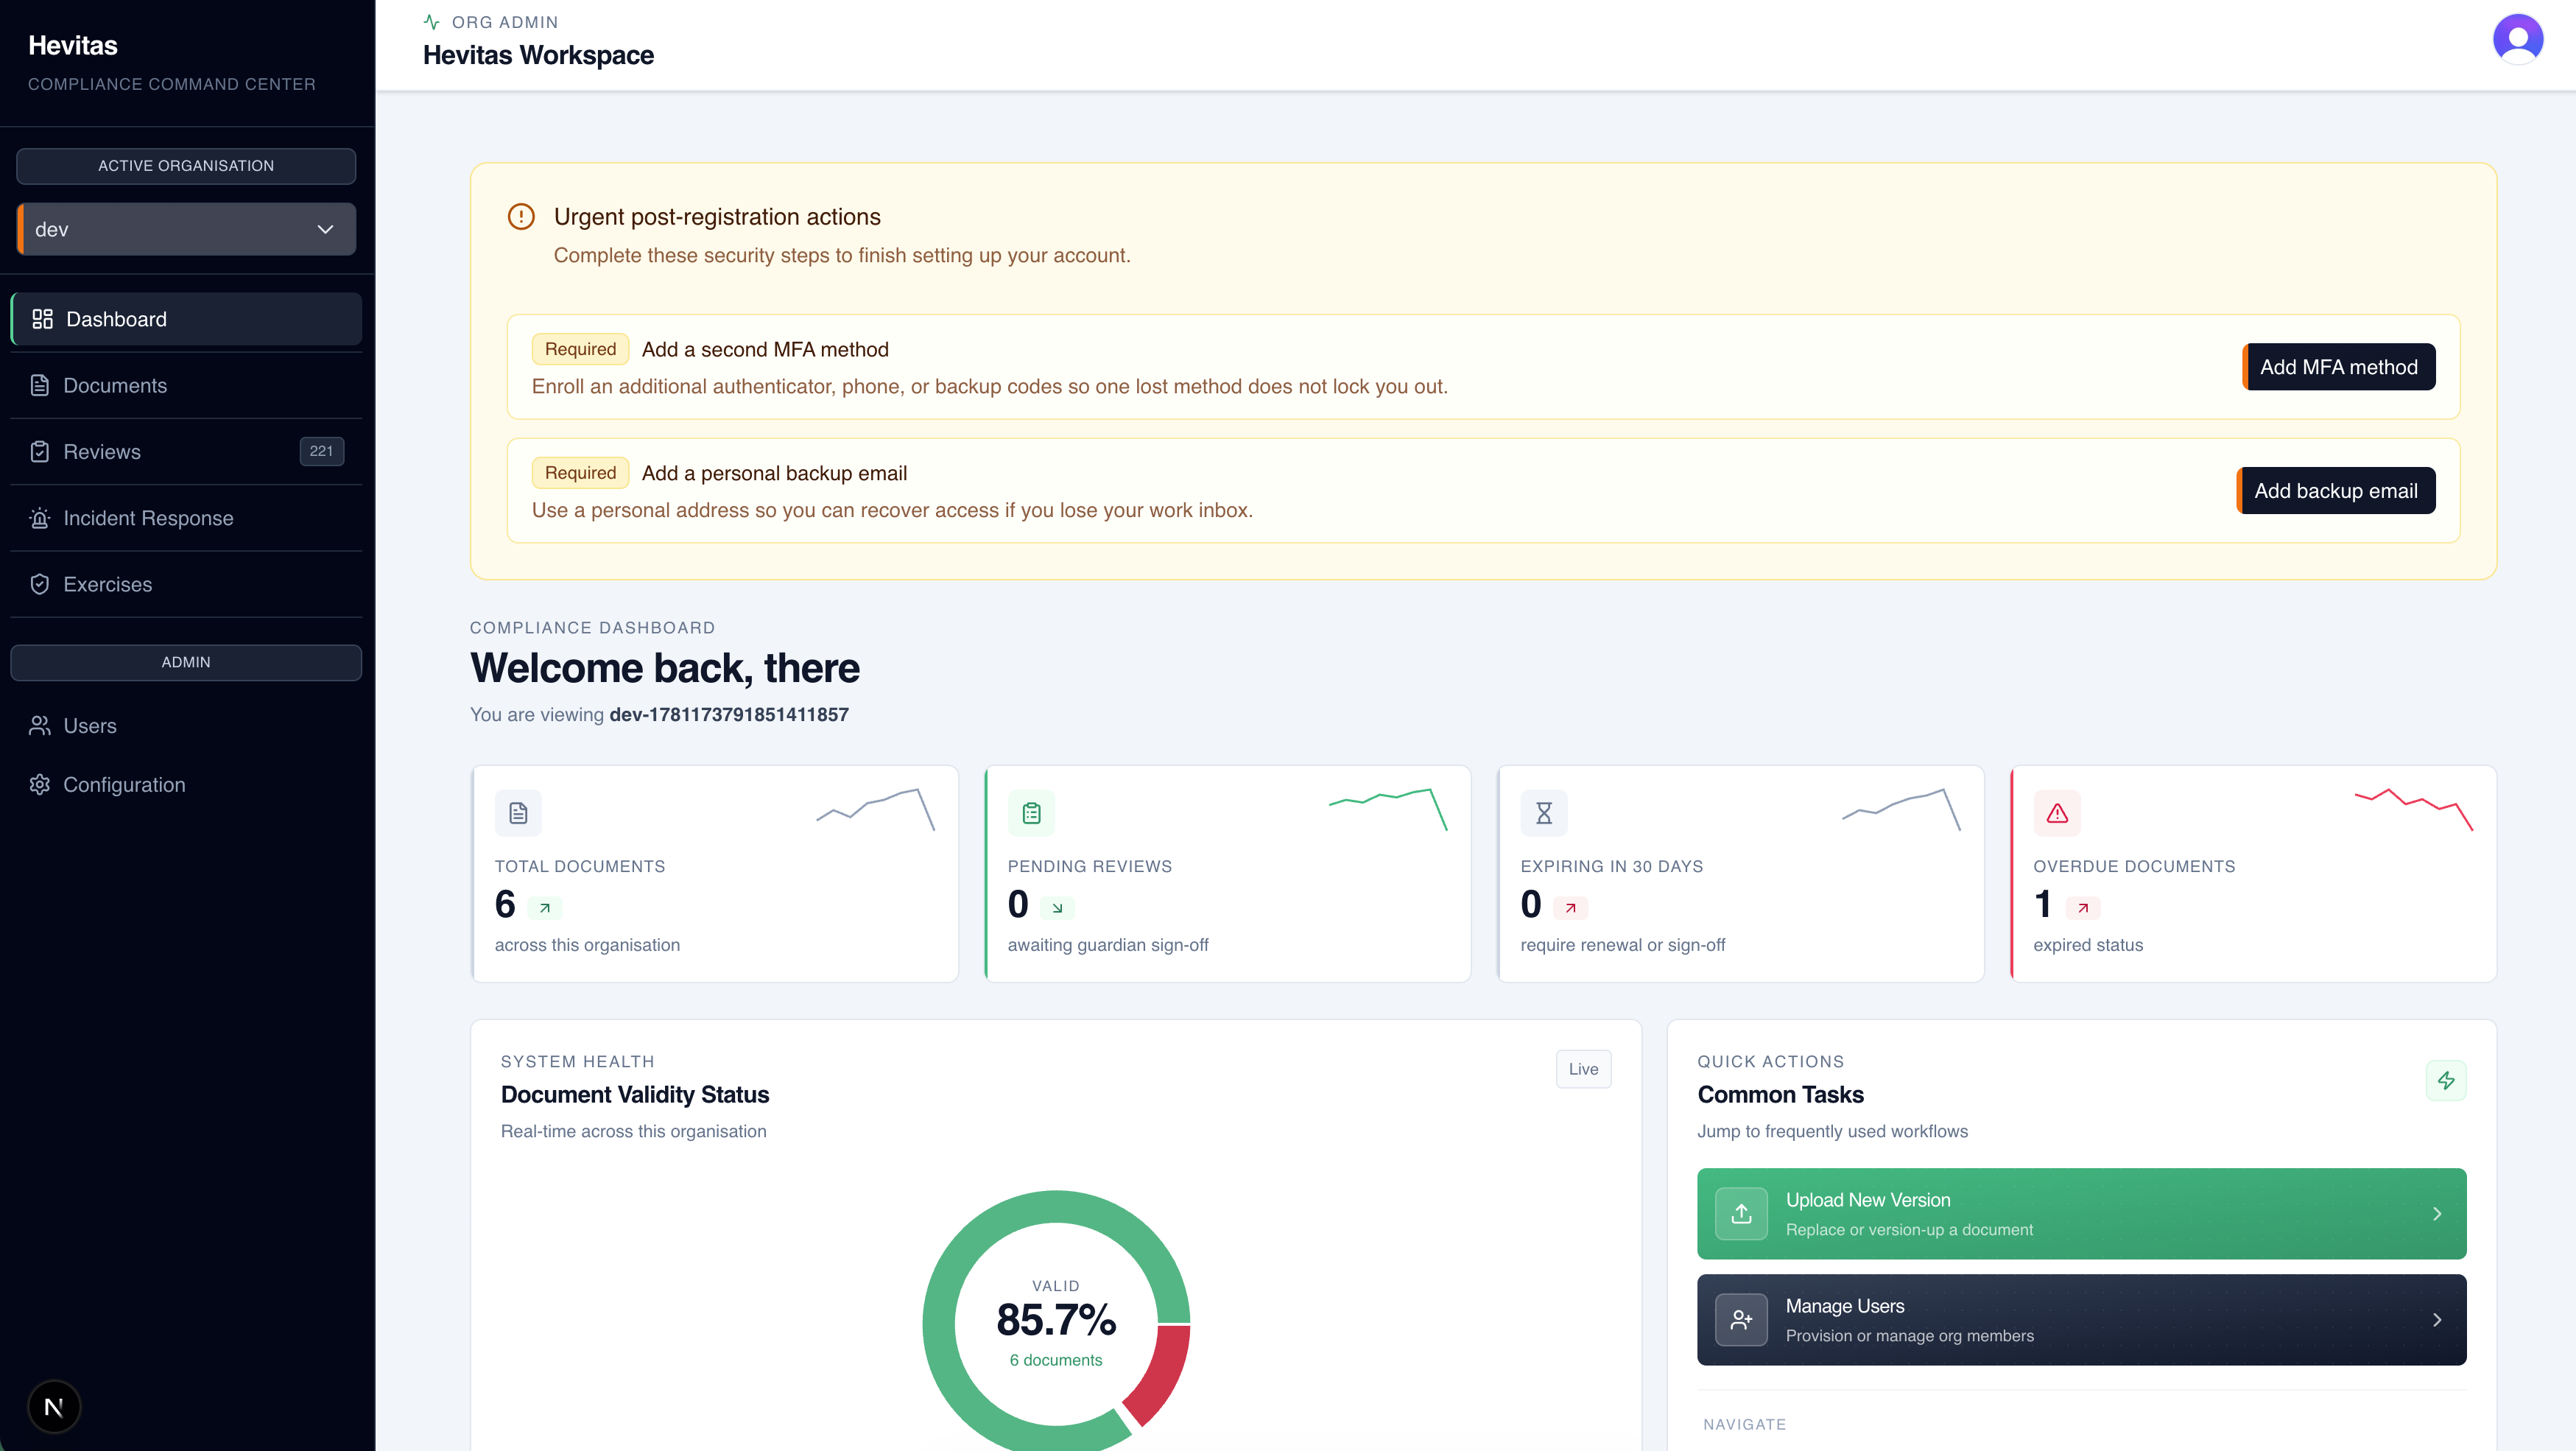Click the Pending Reviews stat card
This screenshot has height=1451, width=2576.
(x=1227, y=873)
